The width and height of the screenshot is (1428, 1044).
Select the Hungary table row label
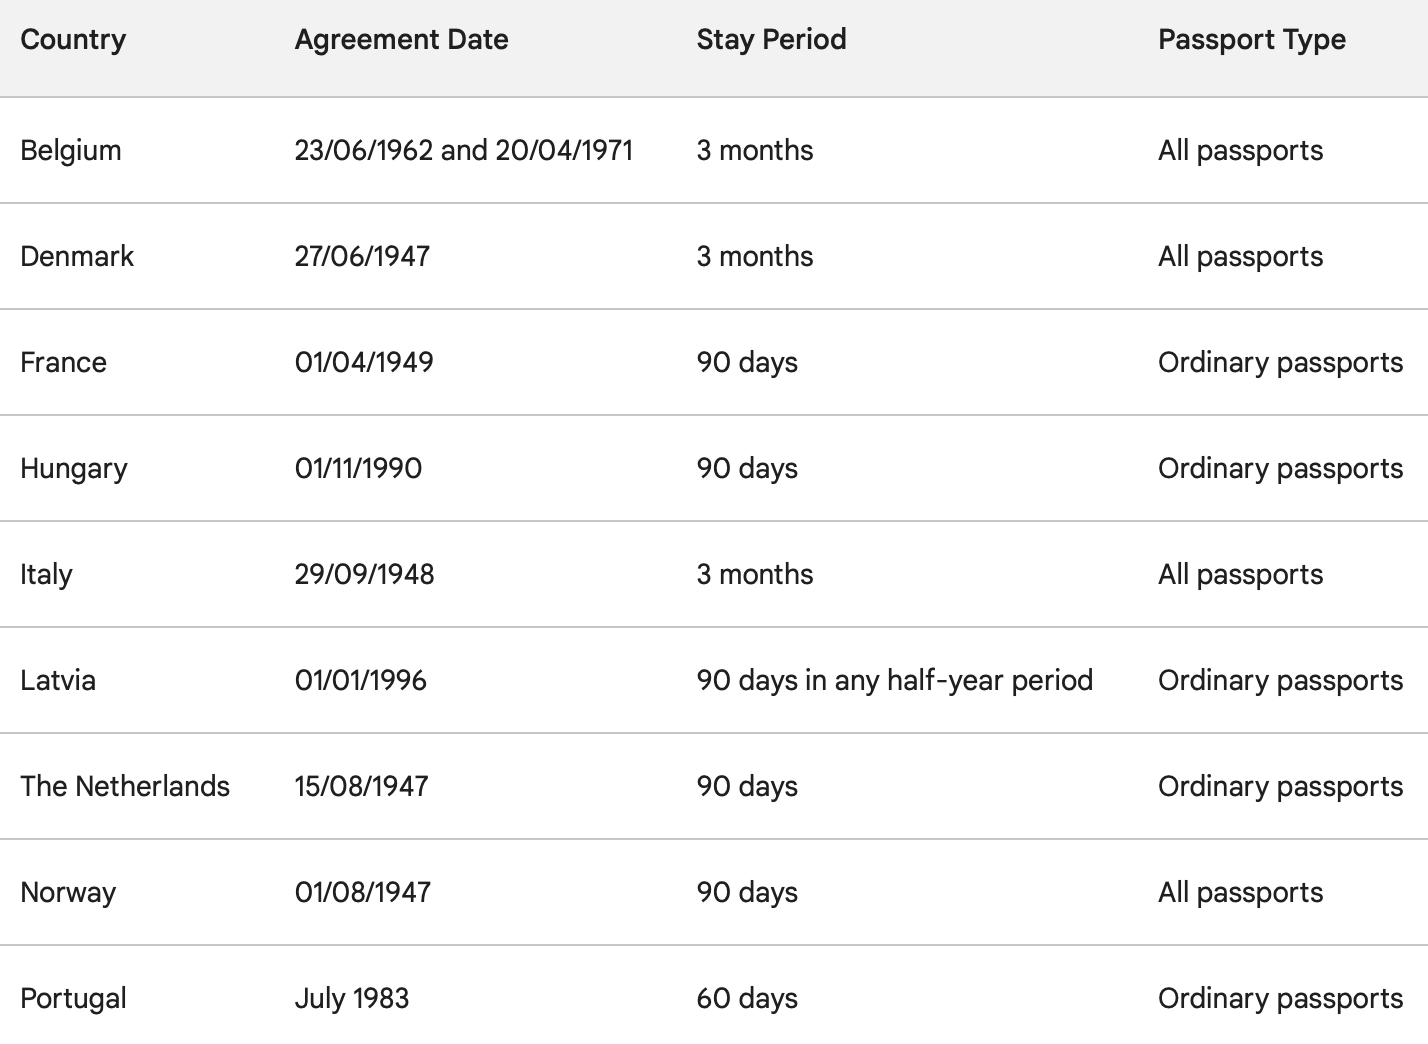(74, 469)
